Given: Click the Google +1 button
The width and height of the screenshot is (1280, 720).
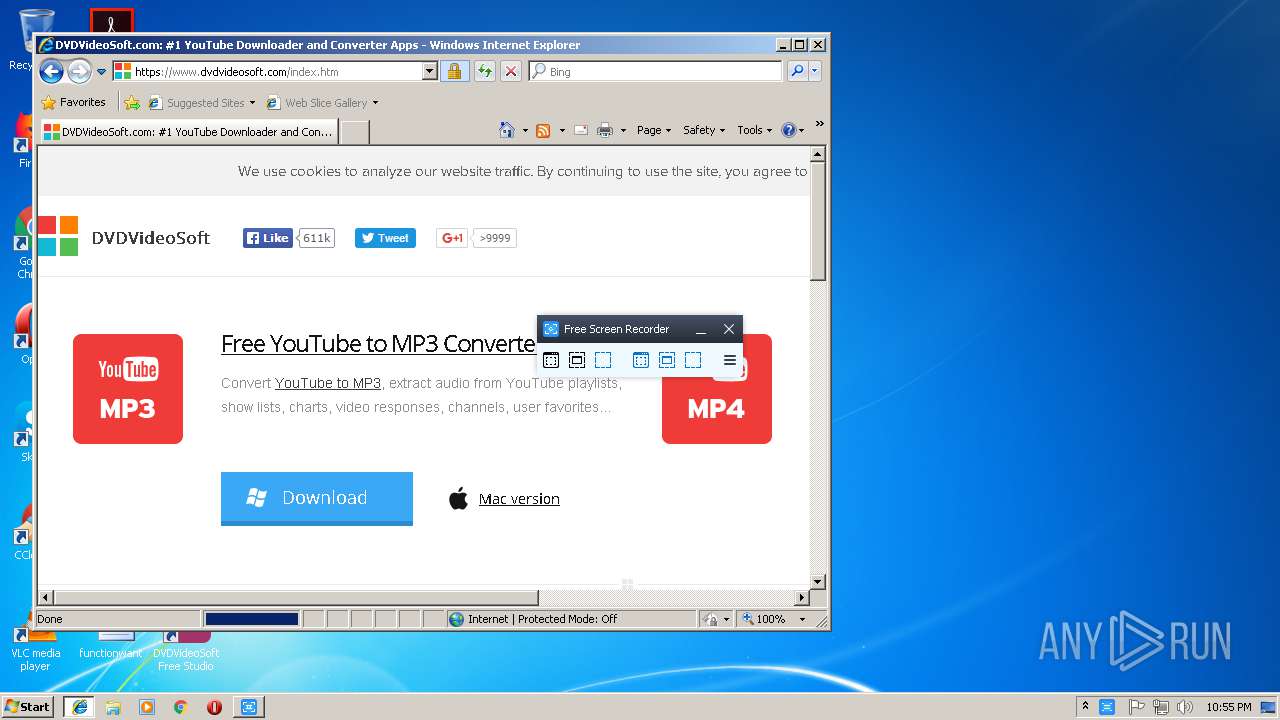Looking at the screenshot, I should click(453, 238).
